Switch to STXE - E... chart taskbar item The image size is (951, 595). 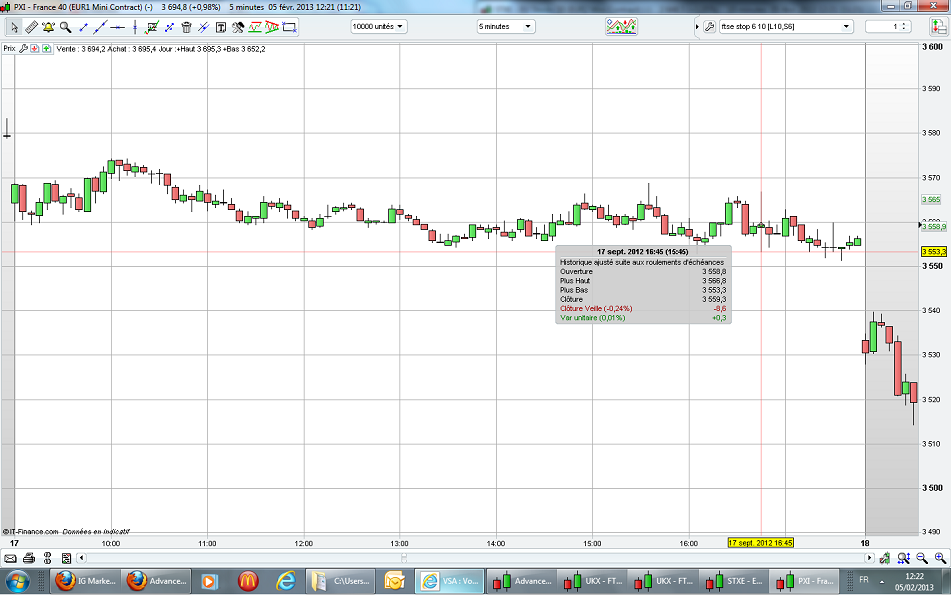coord(734,581)
